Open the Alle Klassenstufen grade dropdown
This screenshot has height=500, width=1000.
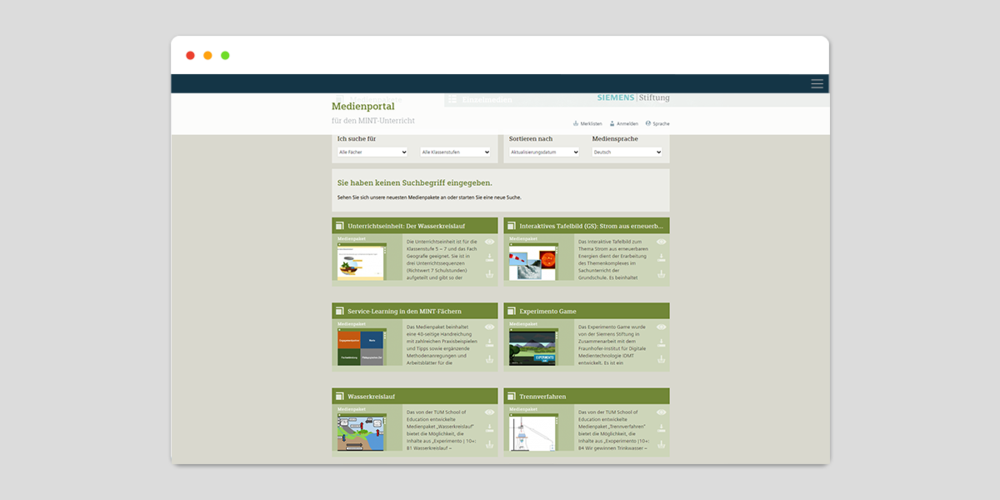pyautogui.click(x=455, y=152)
